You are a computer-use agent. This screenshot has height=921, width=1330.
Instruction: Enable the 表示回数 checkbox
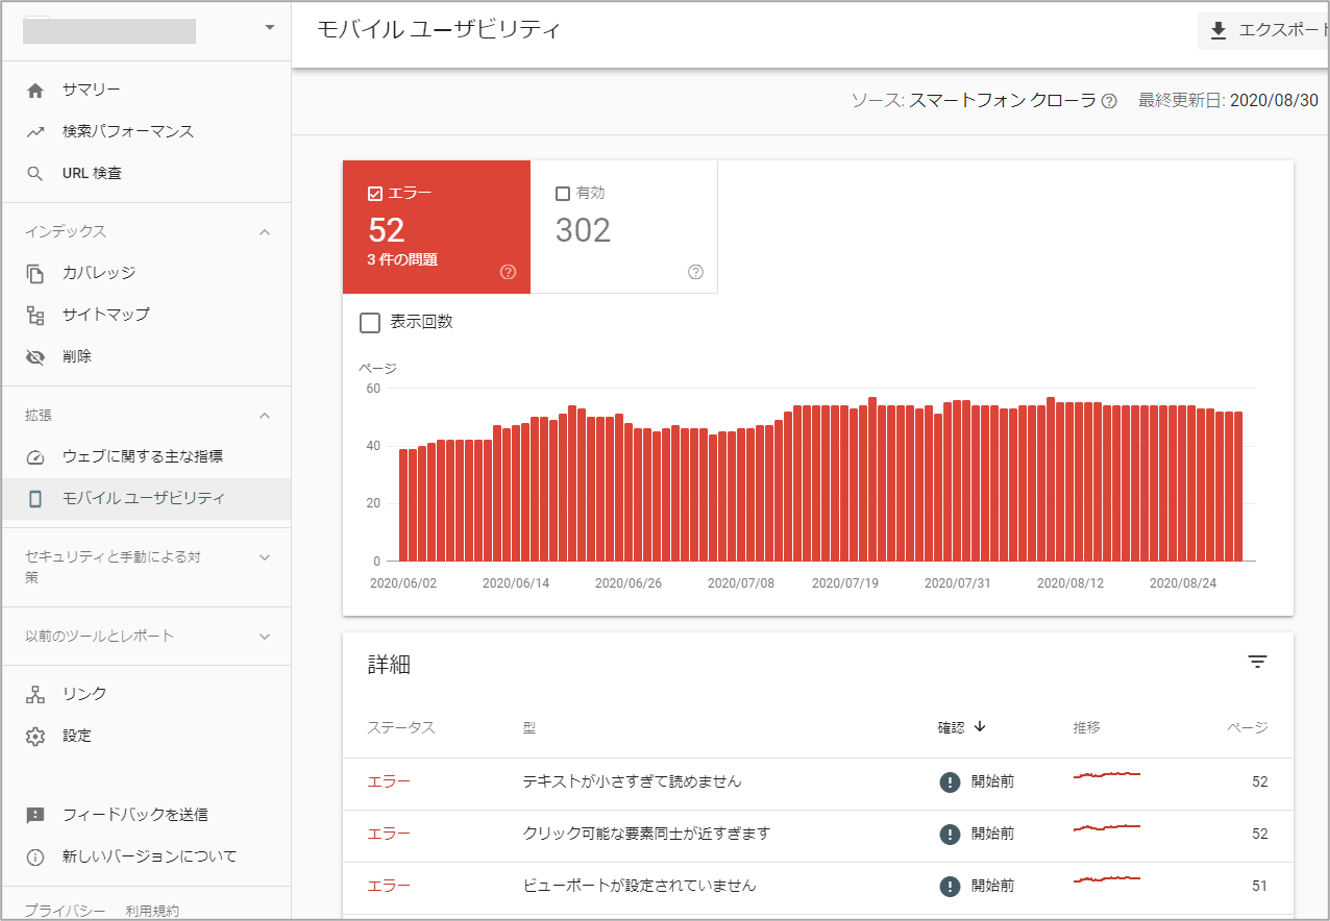370,322
